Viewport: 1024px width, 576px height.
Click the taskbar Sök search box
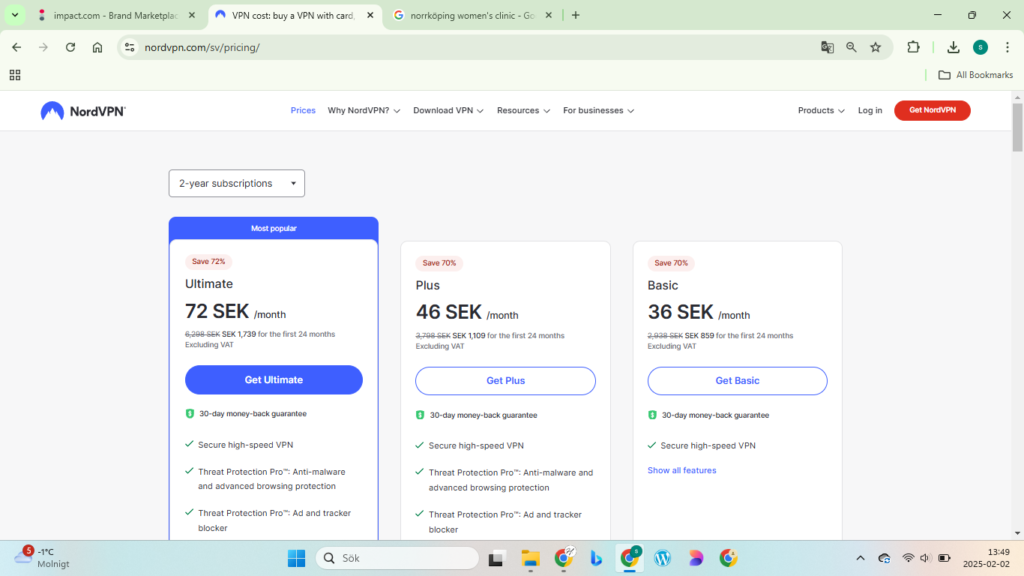coord(398,558)
